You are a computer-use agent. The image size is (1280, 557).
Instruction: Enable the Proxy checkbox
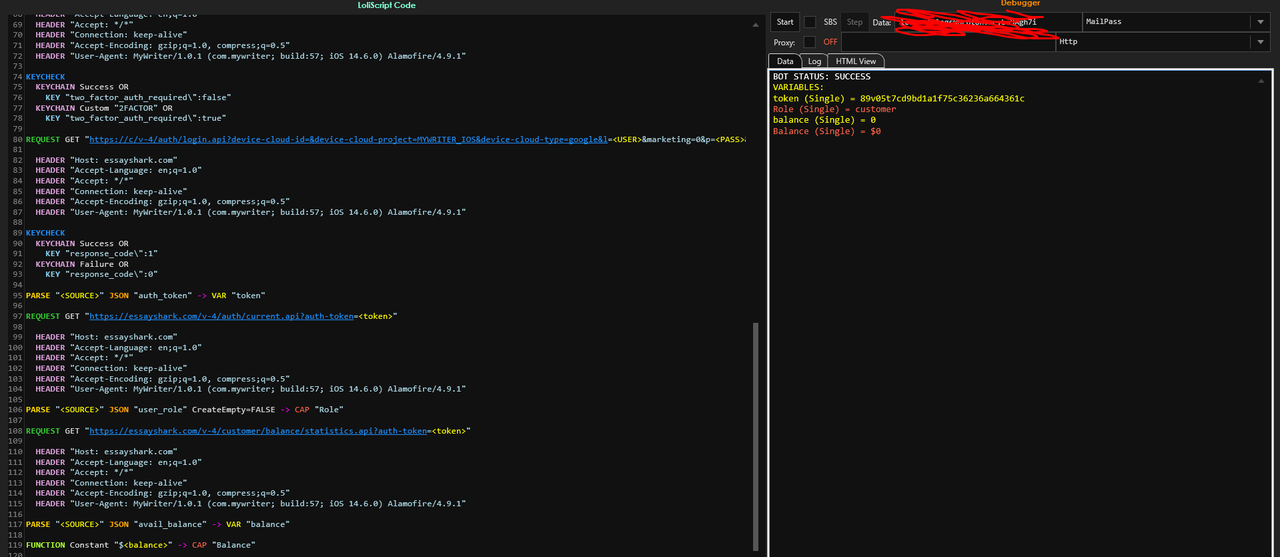tap(810, 42)
